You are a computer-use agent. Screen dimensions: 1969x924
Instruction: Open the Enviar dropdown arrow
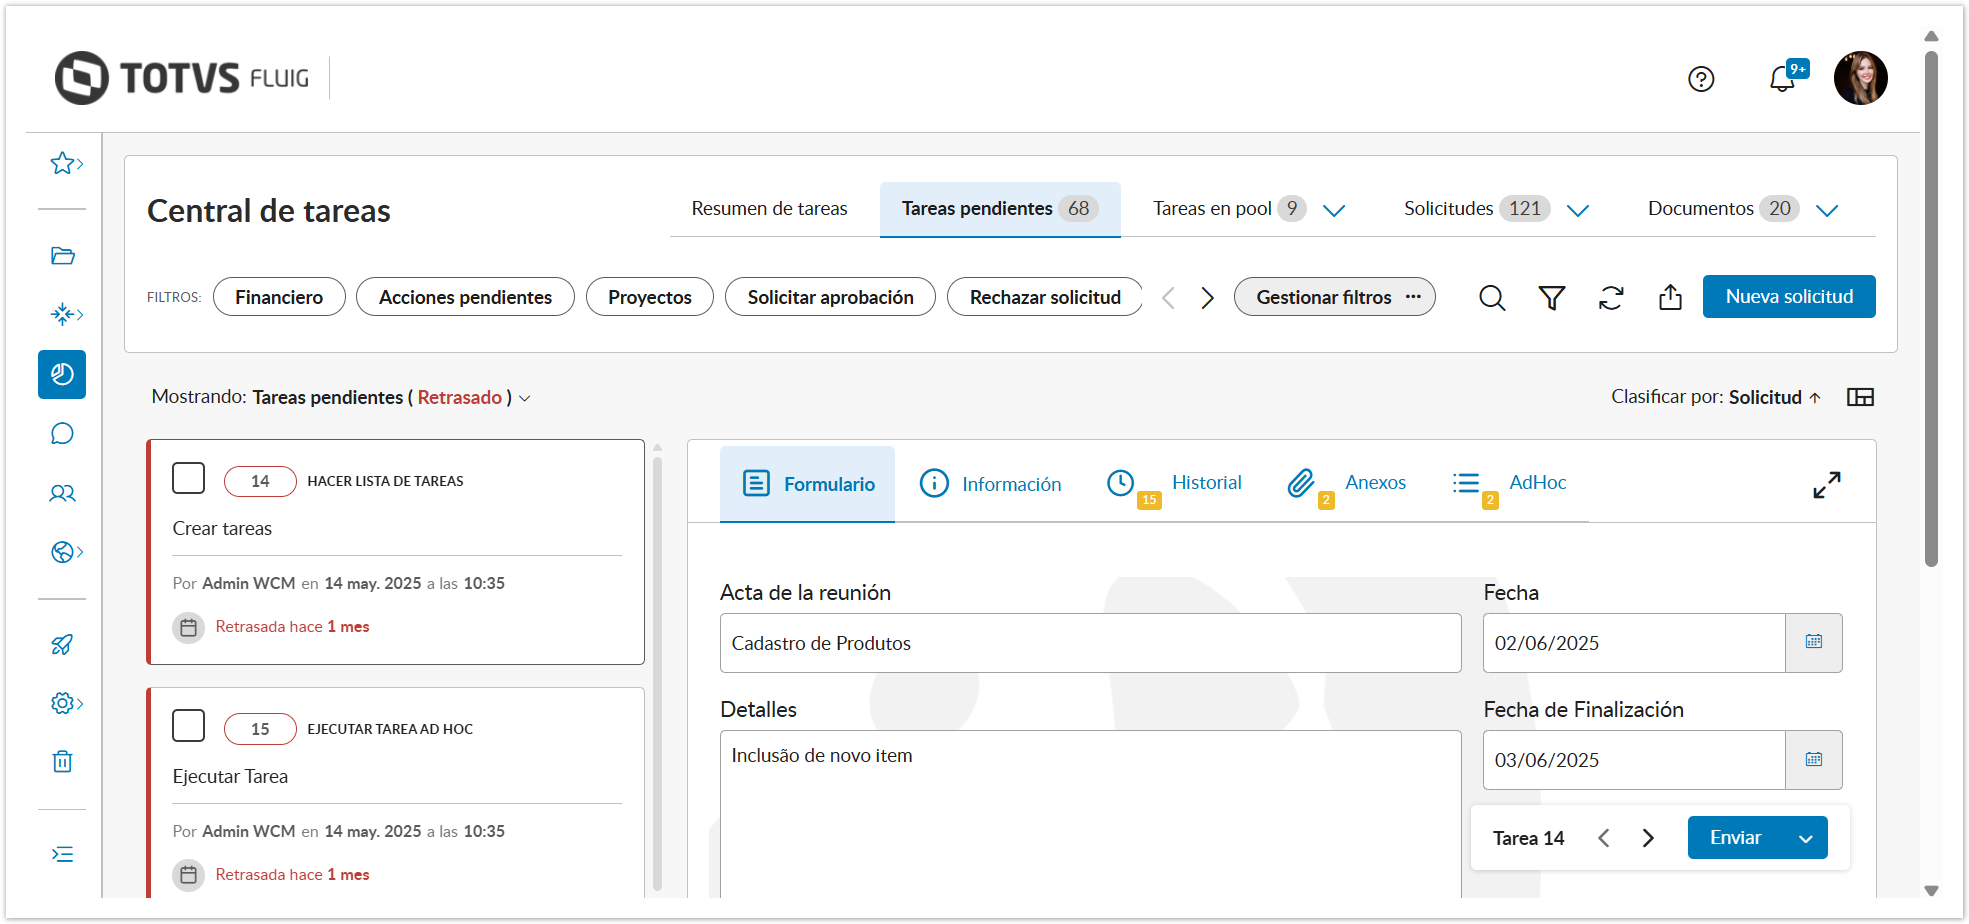click(1806, 839)
